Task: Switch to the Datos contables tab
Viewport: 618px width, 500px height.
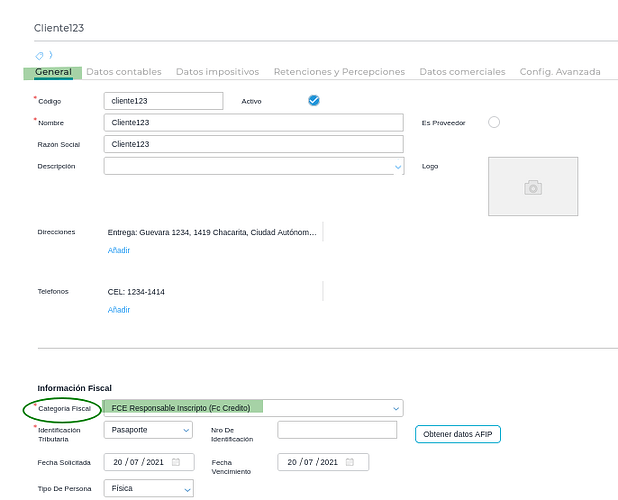Action: point(124,72)
